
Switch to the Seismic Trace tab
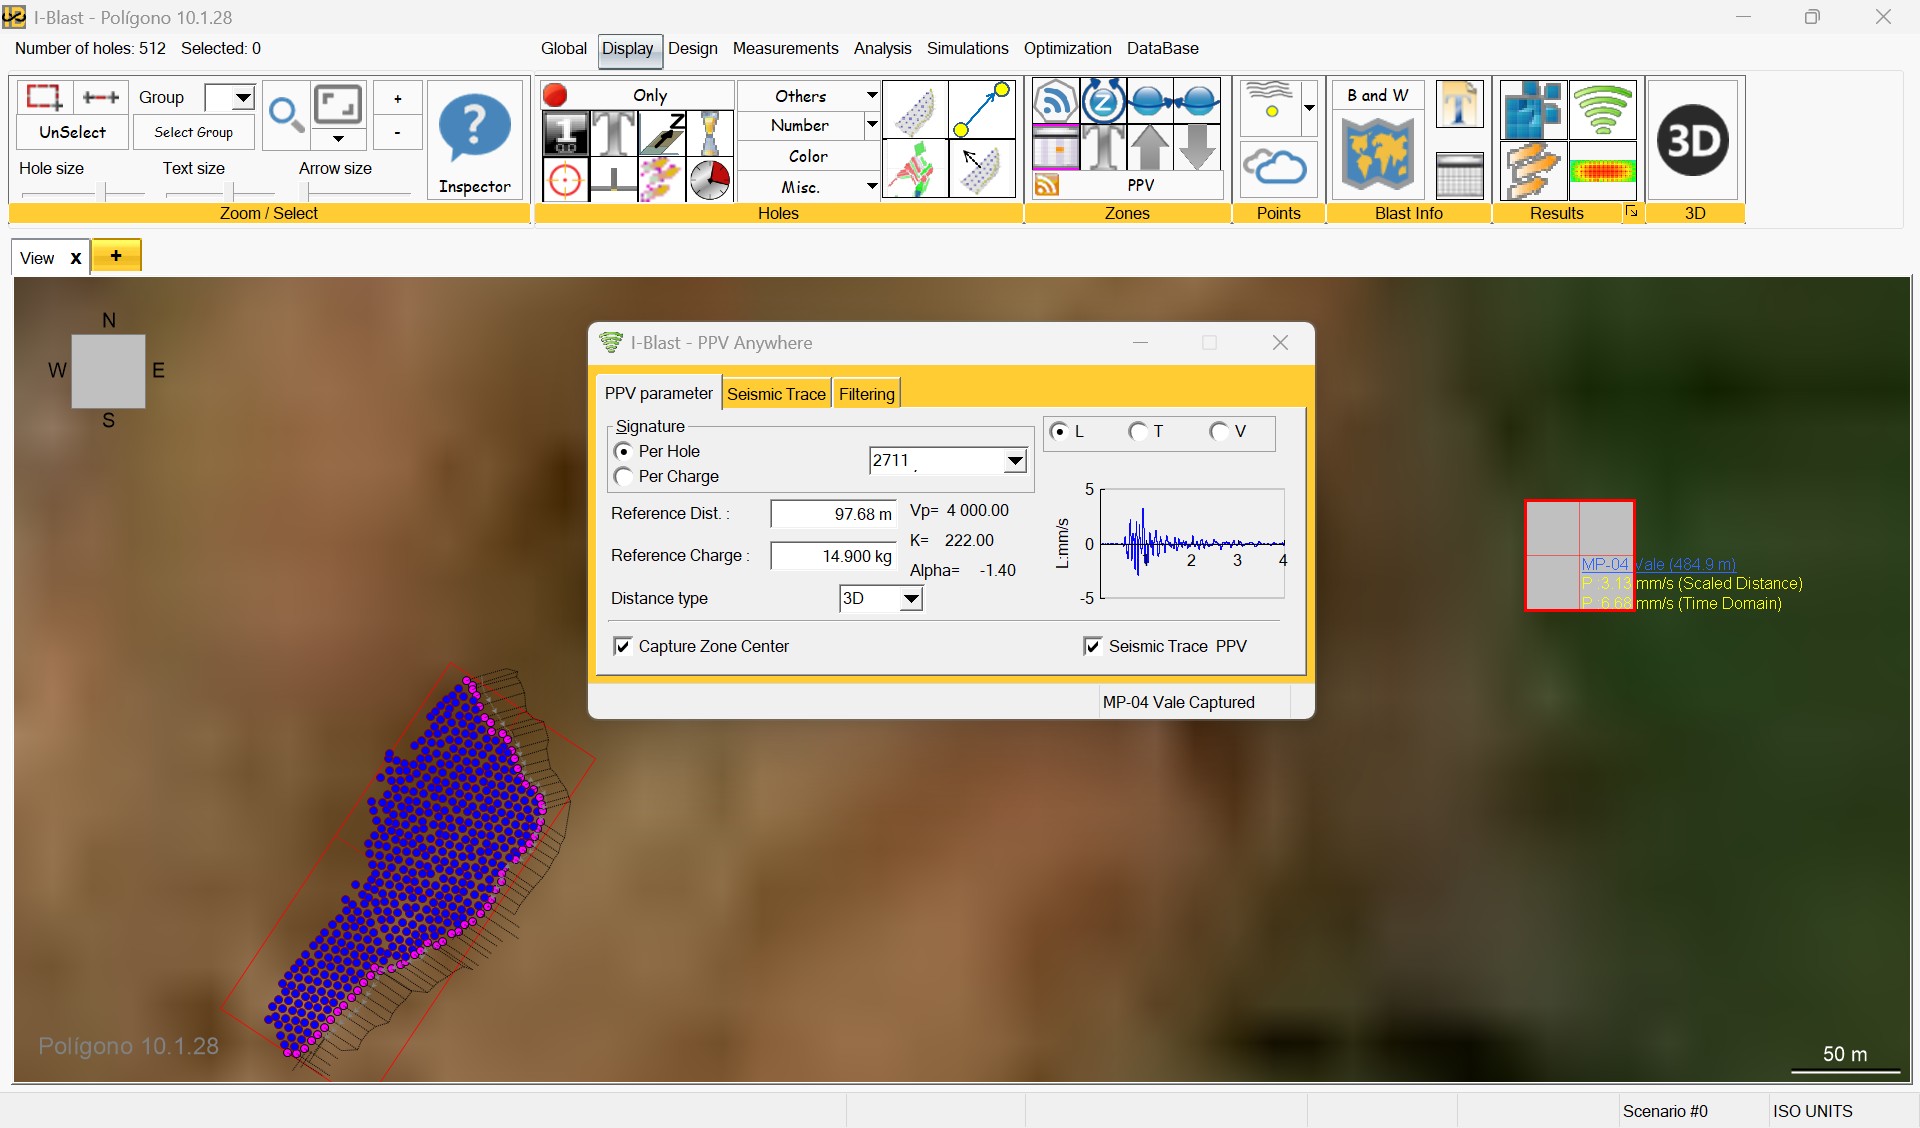[x=777, y=393]
